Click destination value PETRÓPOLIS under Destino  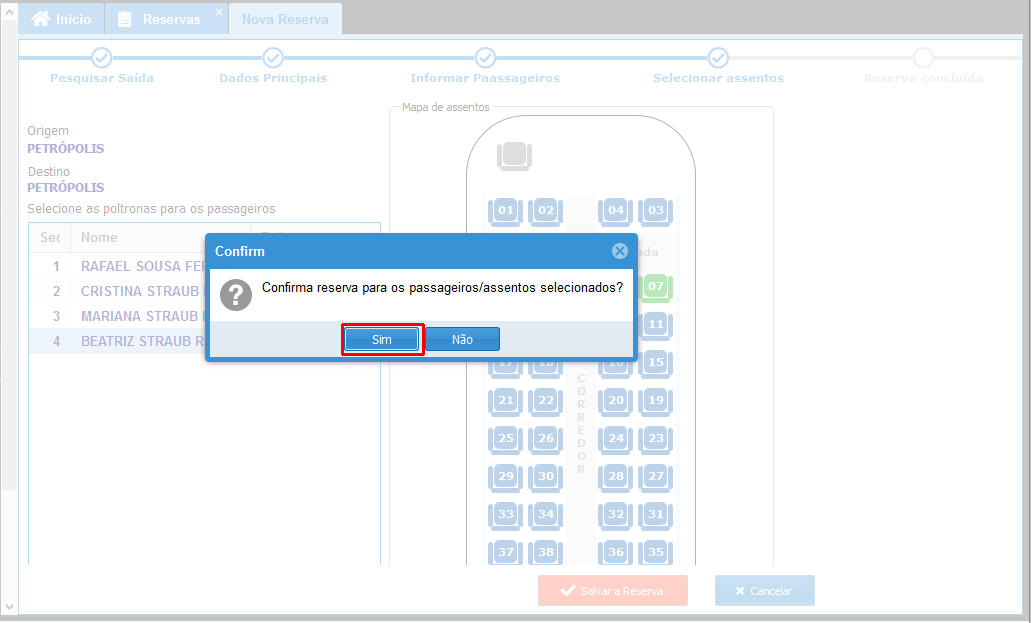[66, 187]
